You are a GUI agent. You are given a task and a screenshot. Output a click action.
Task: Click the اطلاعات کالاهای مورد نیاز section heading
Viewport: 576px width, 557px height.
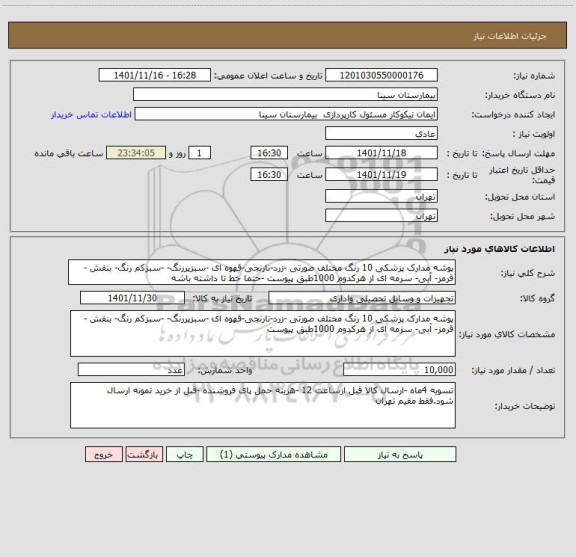click(500, 249)
